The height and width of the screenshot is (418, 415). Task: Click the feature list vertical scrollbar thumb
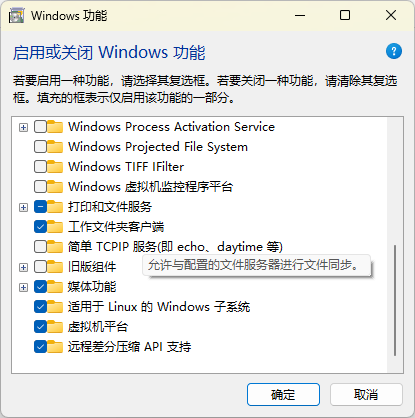click(395, 301)
